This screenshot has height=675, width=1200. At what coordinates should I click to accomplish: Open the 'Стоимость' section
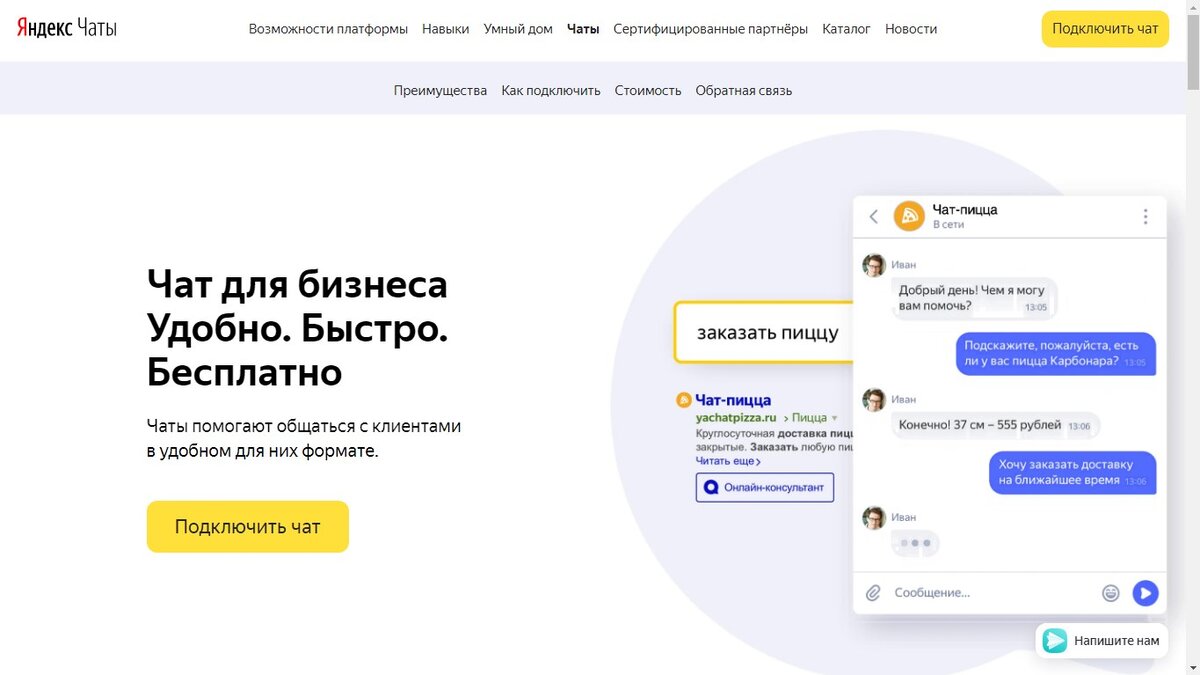pos(647,90)
